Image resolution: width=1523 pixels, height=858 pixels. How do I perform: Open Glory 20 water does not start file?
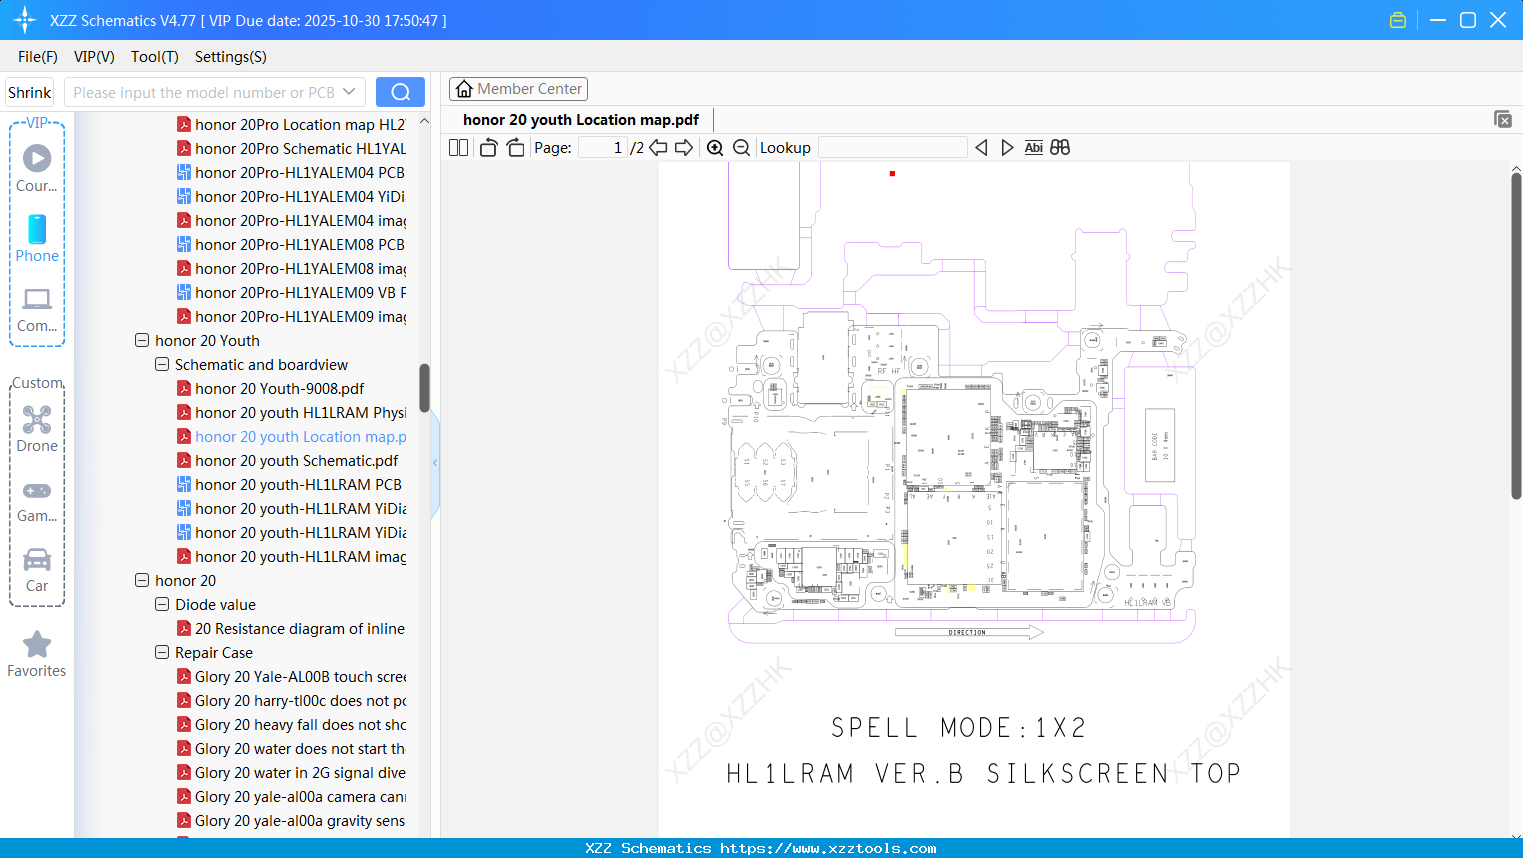click(x=300, y=749)
